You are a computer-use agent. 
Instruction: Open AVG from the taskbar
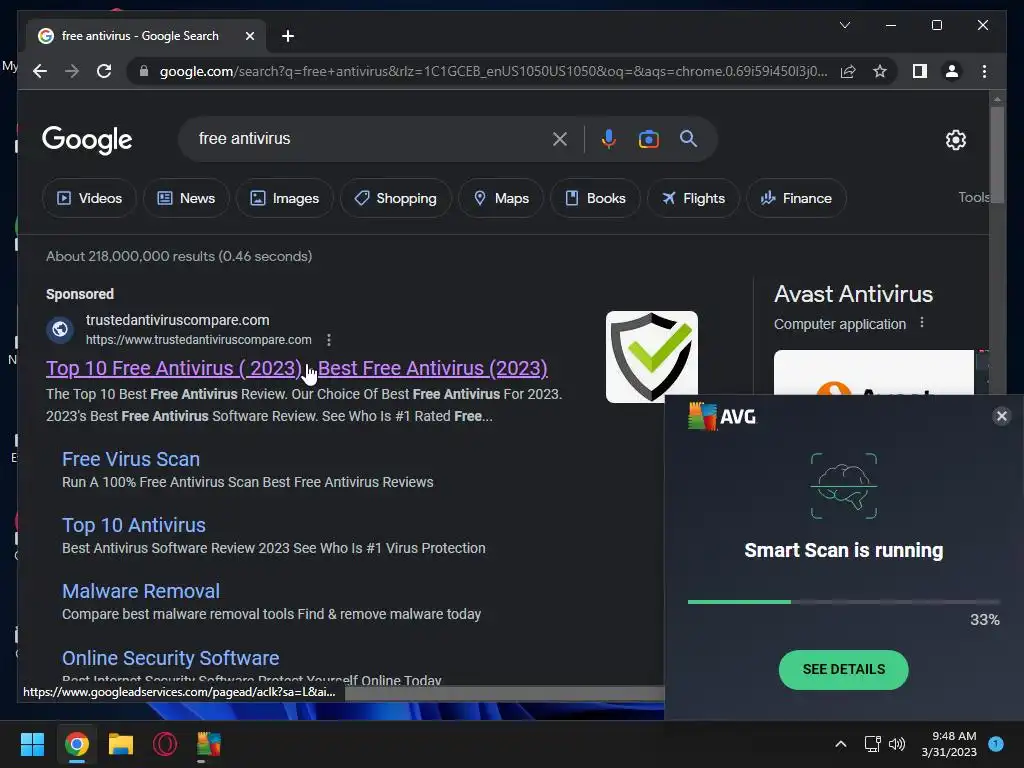209,744
